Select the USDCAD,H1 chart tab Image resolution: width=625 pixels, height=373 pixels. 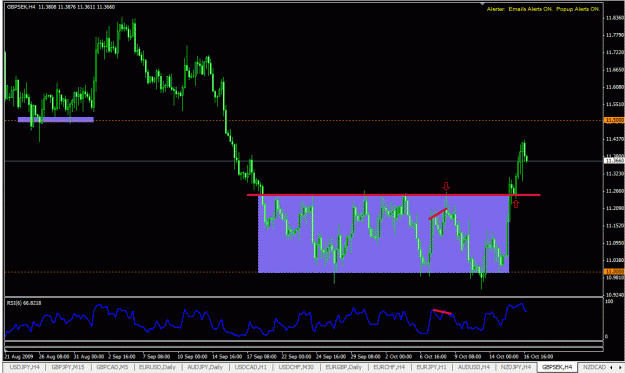(x=250, y=367)
